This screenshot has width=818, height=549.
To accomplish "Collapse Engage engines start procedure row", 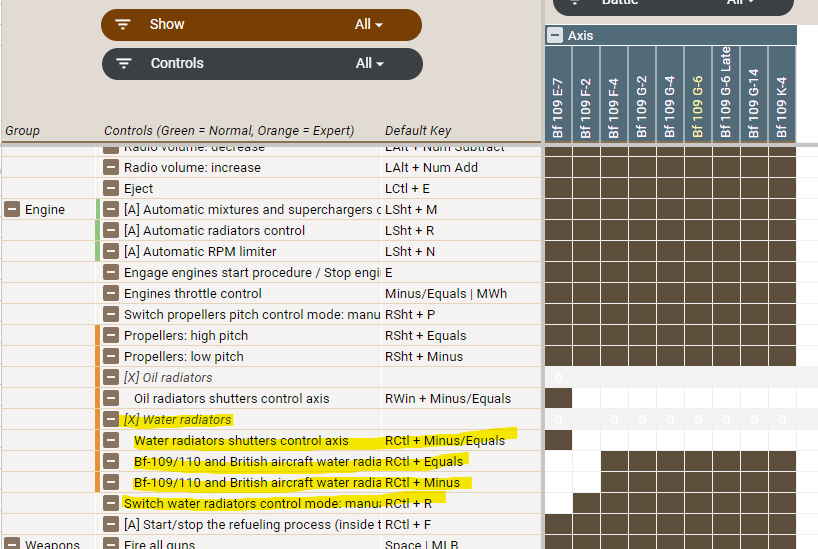I will [x=111, y=272].
